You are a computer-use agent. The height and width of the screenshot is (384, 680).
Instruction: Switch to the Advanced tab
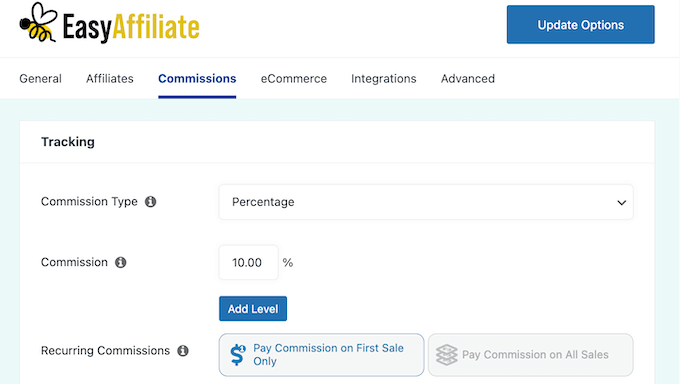[x=468, y=79]
